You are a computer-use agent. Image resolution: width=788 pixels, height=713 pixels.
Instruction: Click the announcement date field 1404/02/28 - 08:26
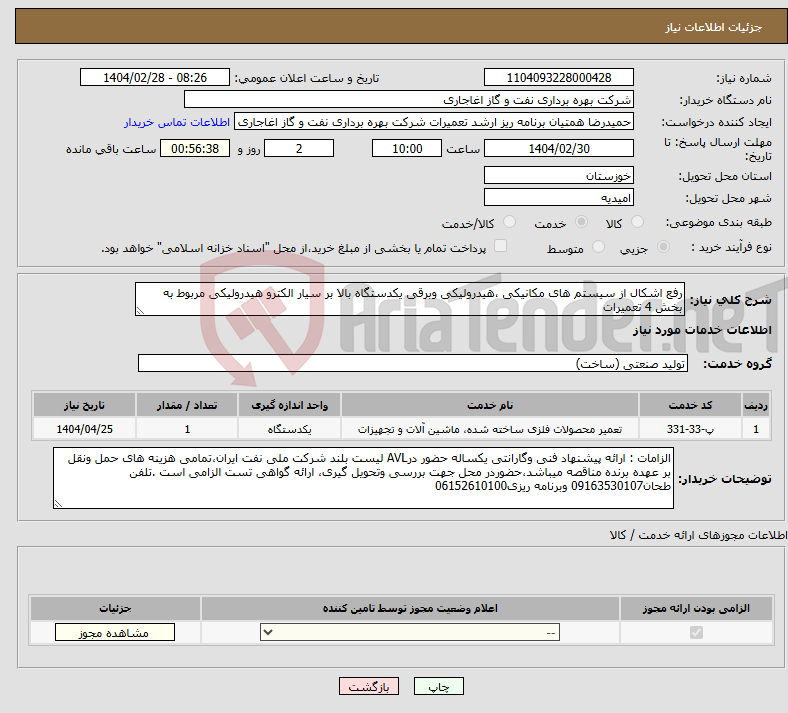[x=155, y=77]
